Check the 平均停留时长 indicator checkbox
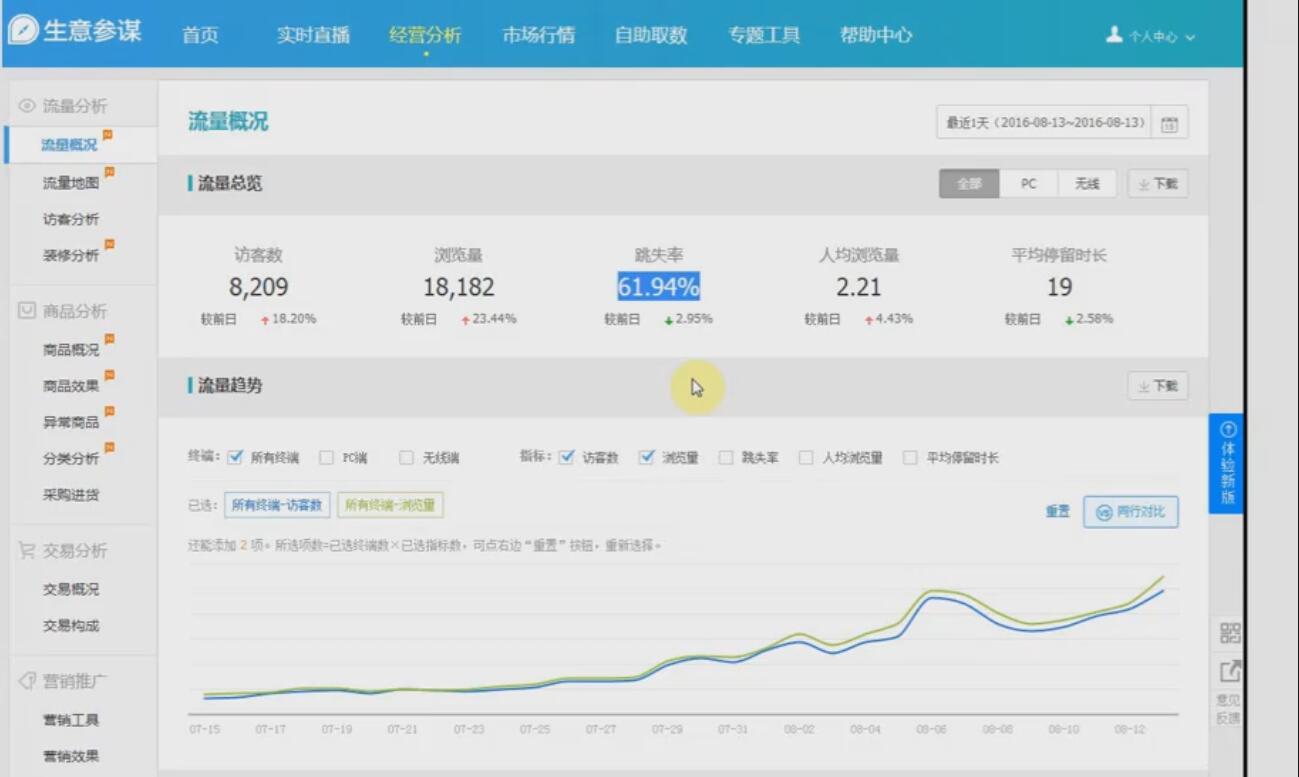Image resolution: width=1299 pixels, height=777 pixels. pos(910,458)
